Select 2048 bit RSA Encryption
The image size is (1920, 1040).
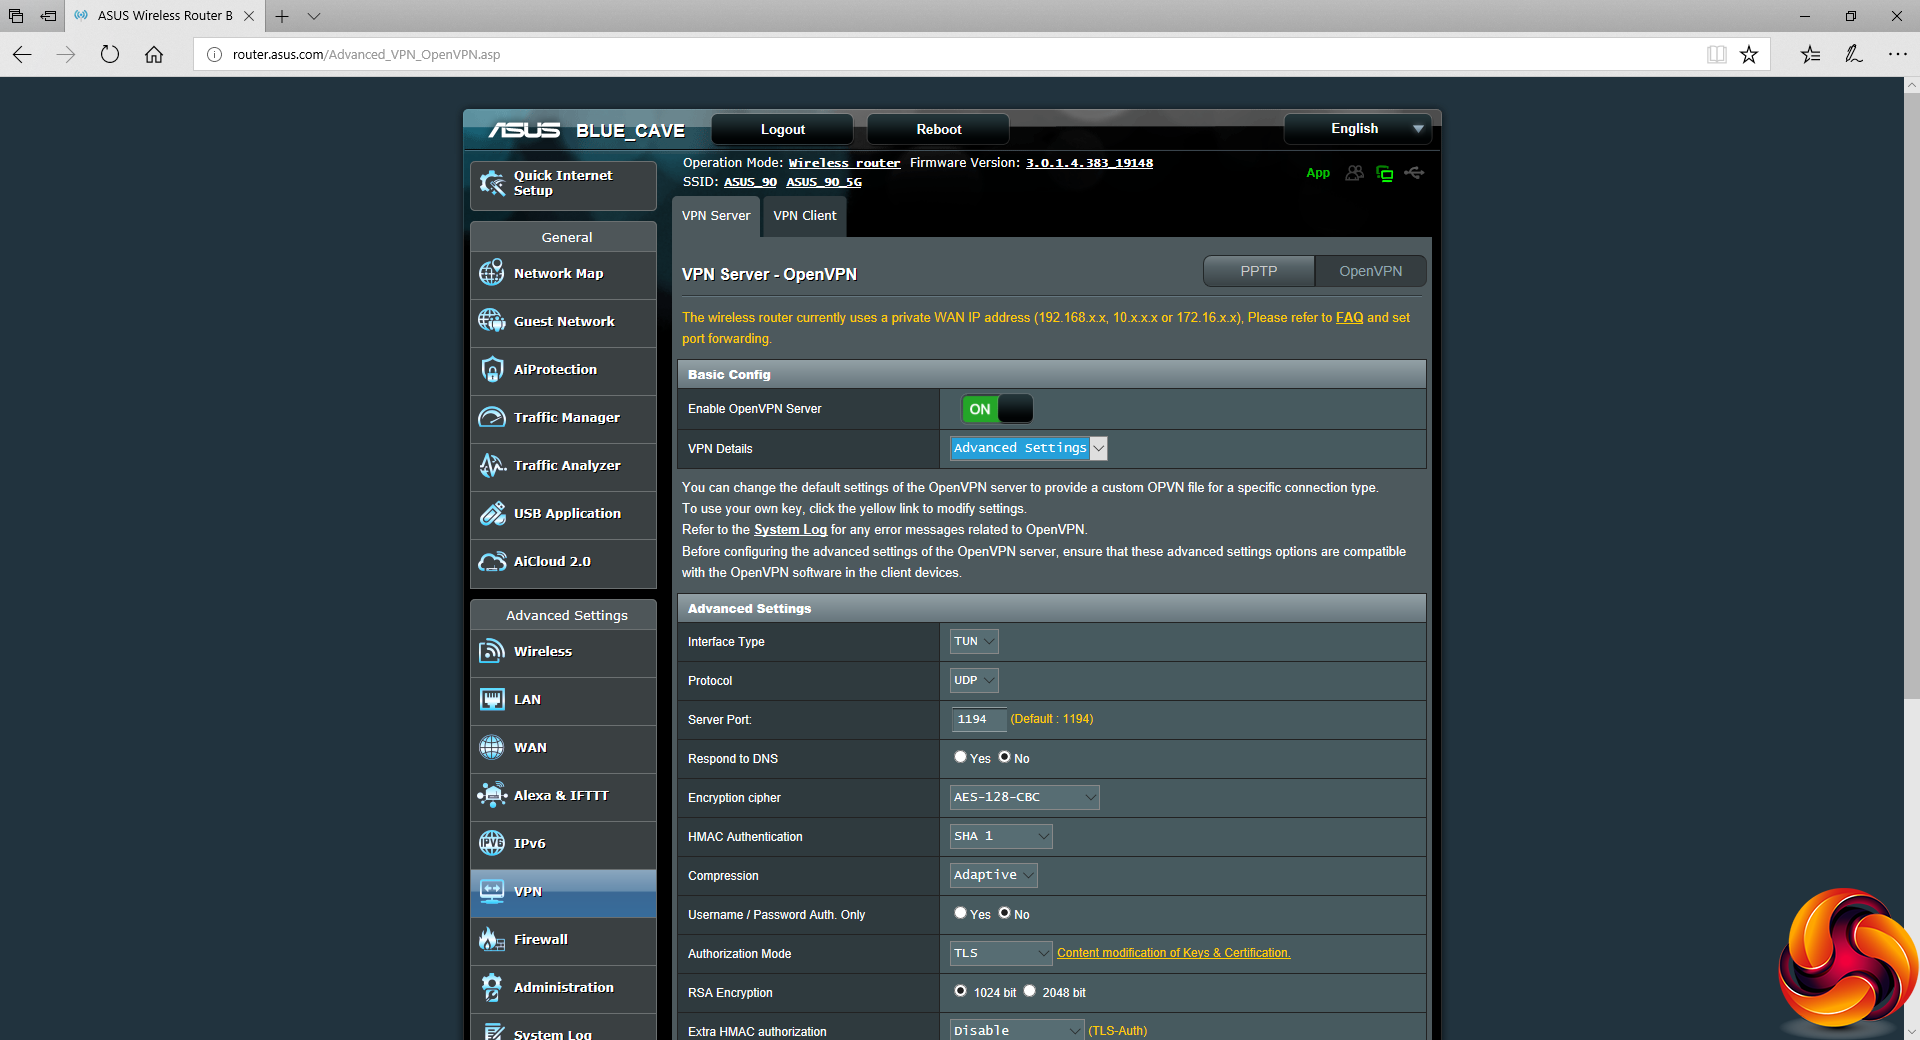[x=1029, y=991]
